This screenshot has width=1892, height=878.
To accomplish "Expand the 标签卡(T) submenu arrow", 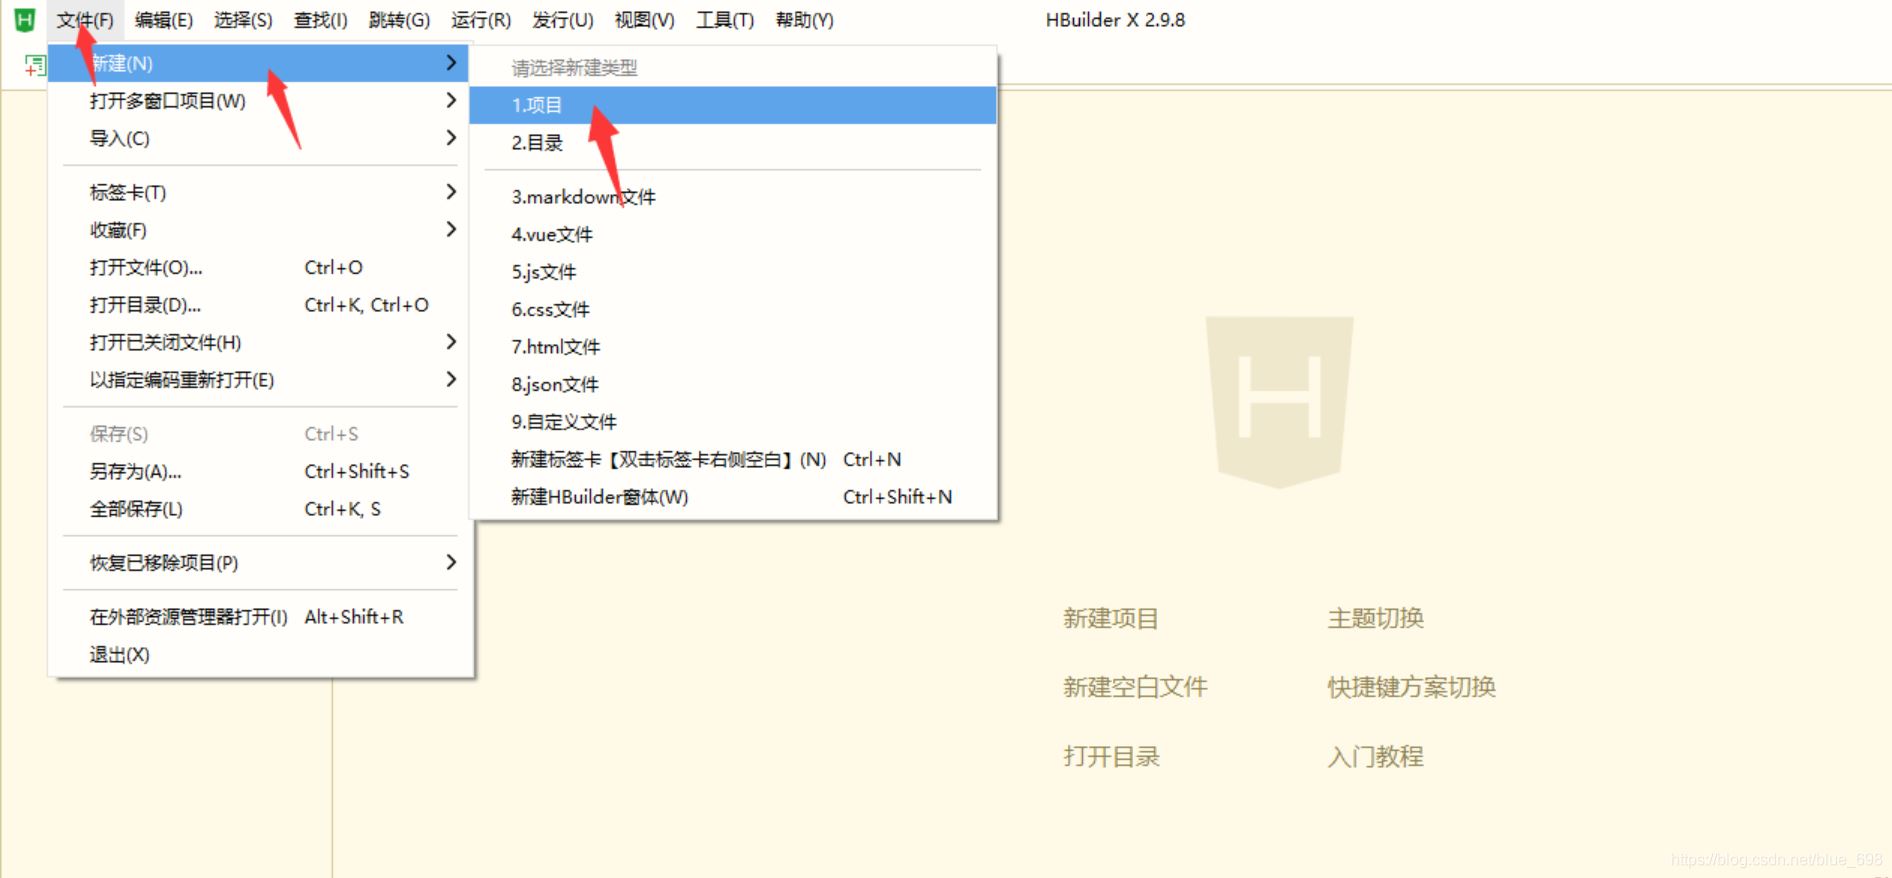I will pyautogui.click(x=451, y=191).
